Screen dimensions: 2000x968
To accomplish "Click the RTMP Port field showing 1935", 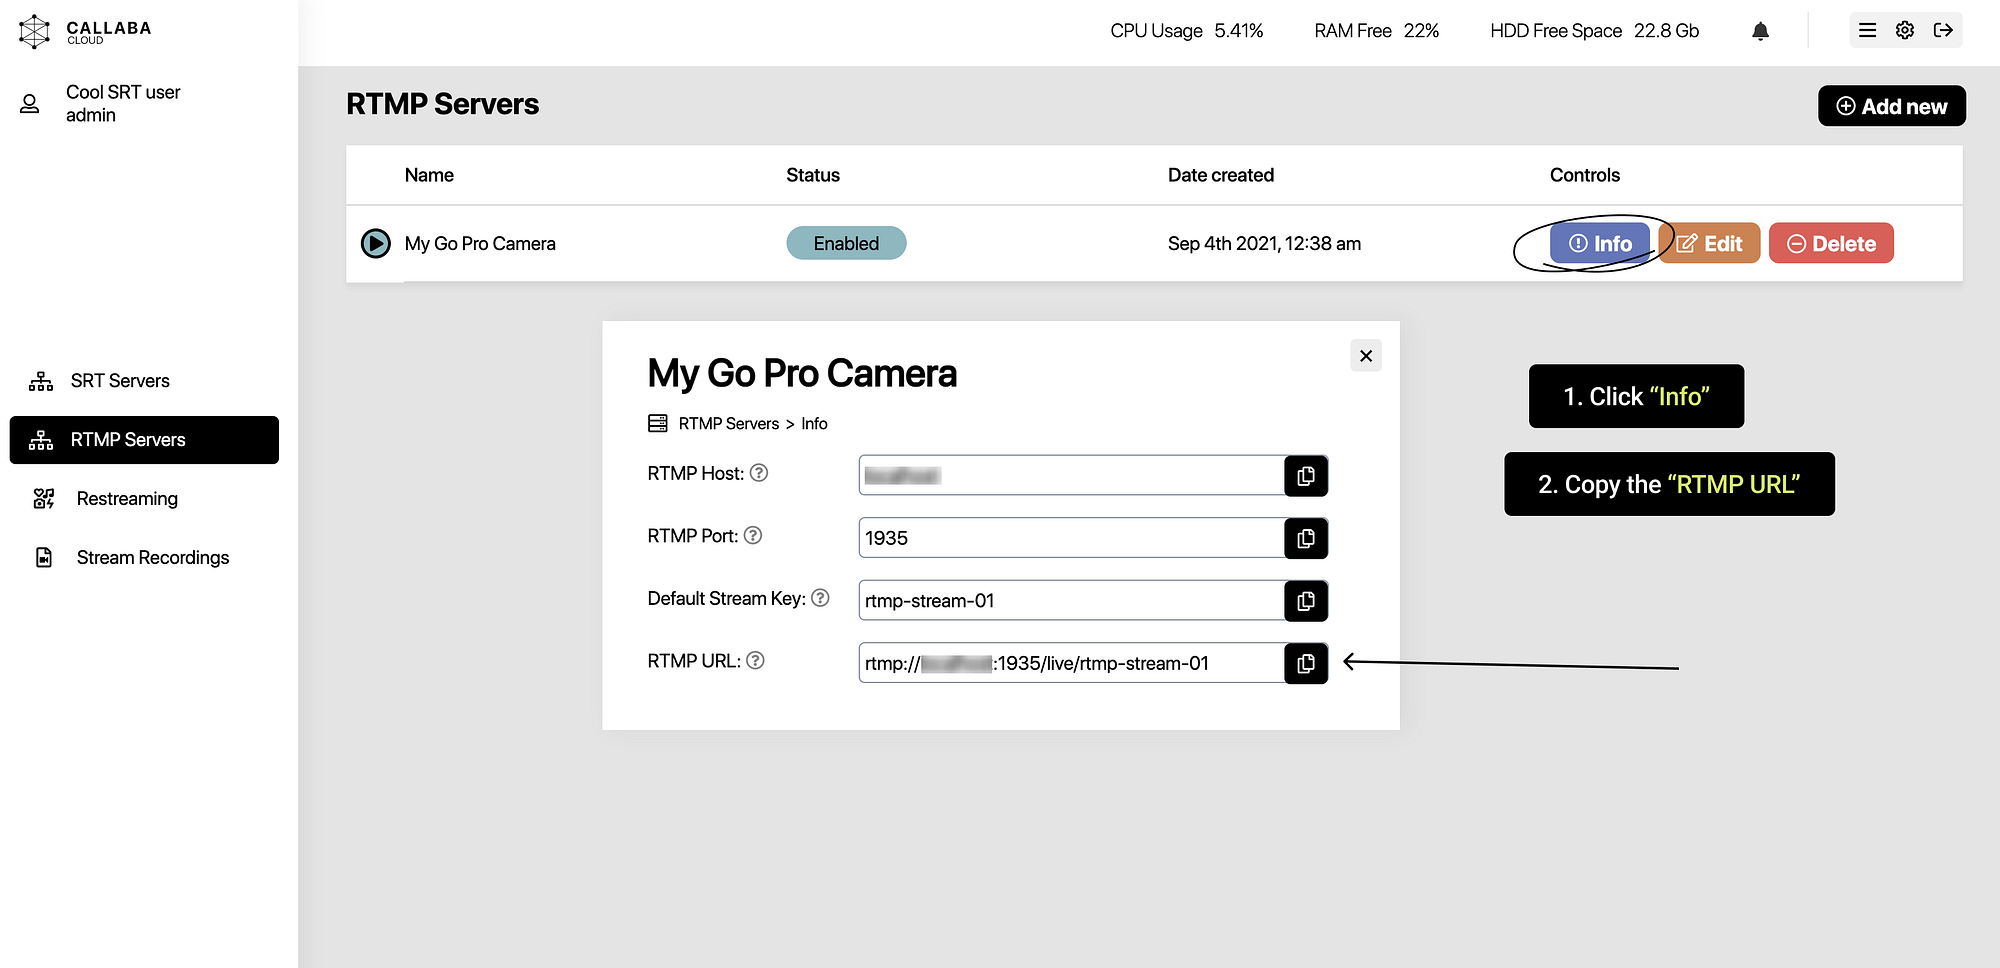I will click(x=1071, y=538).
